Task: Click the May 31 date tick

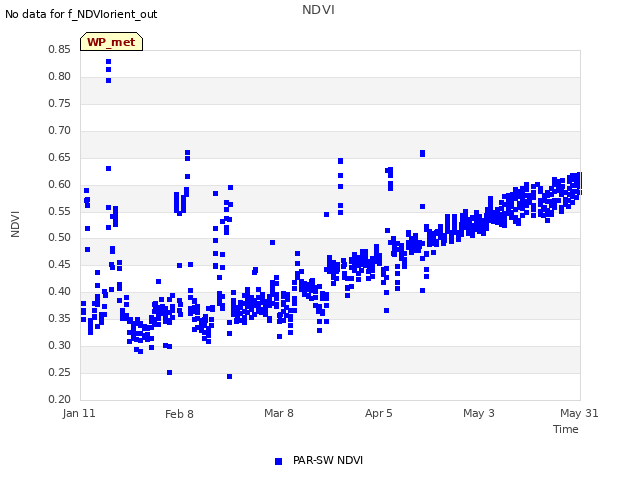Action: (x=579, y=413)
